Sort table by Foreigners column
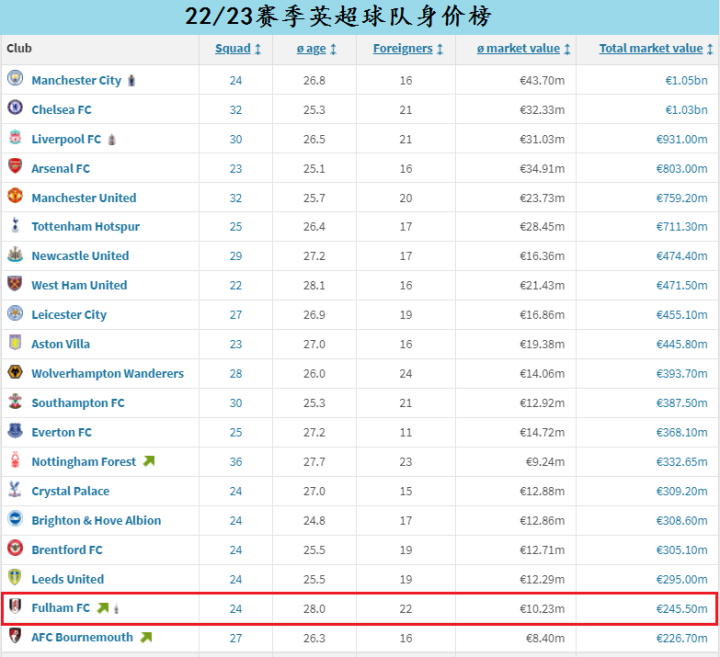The image size is (720, 657). point(408,49)
